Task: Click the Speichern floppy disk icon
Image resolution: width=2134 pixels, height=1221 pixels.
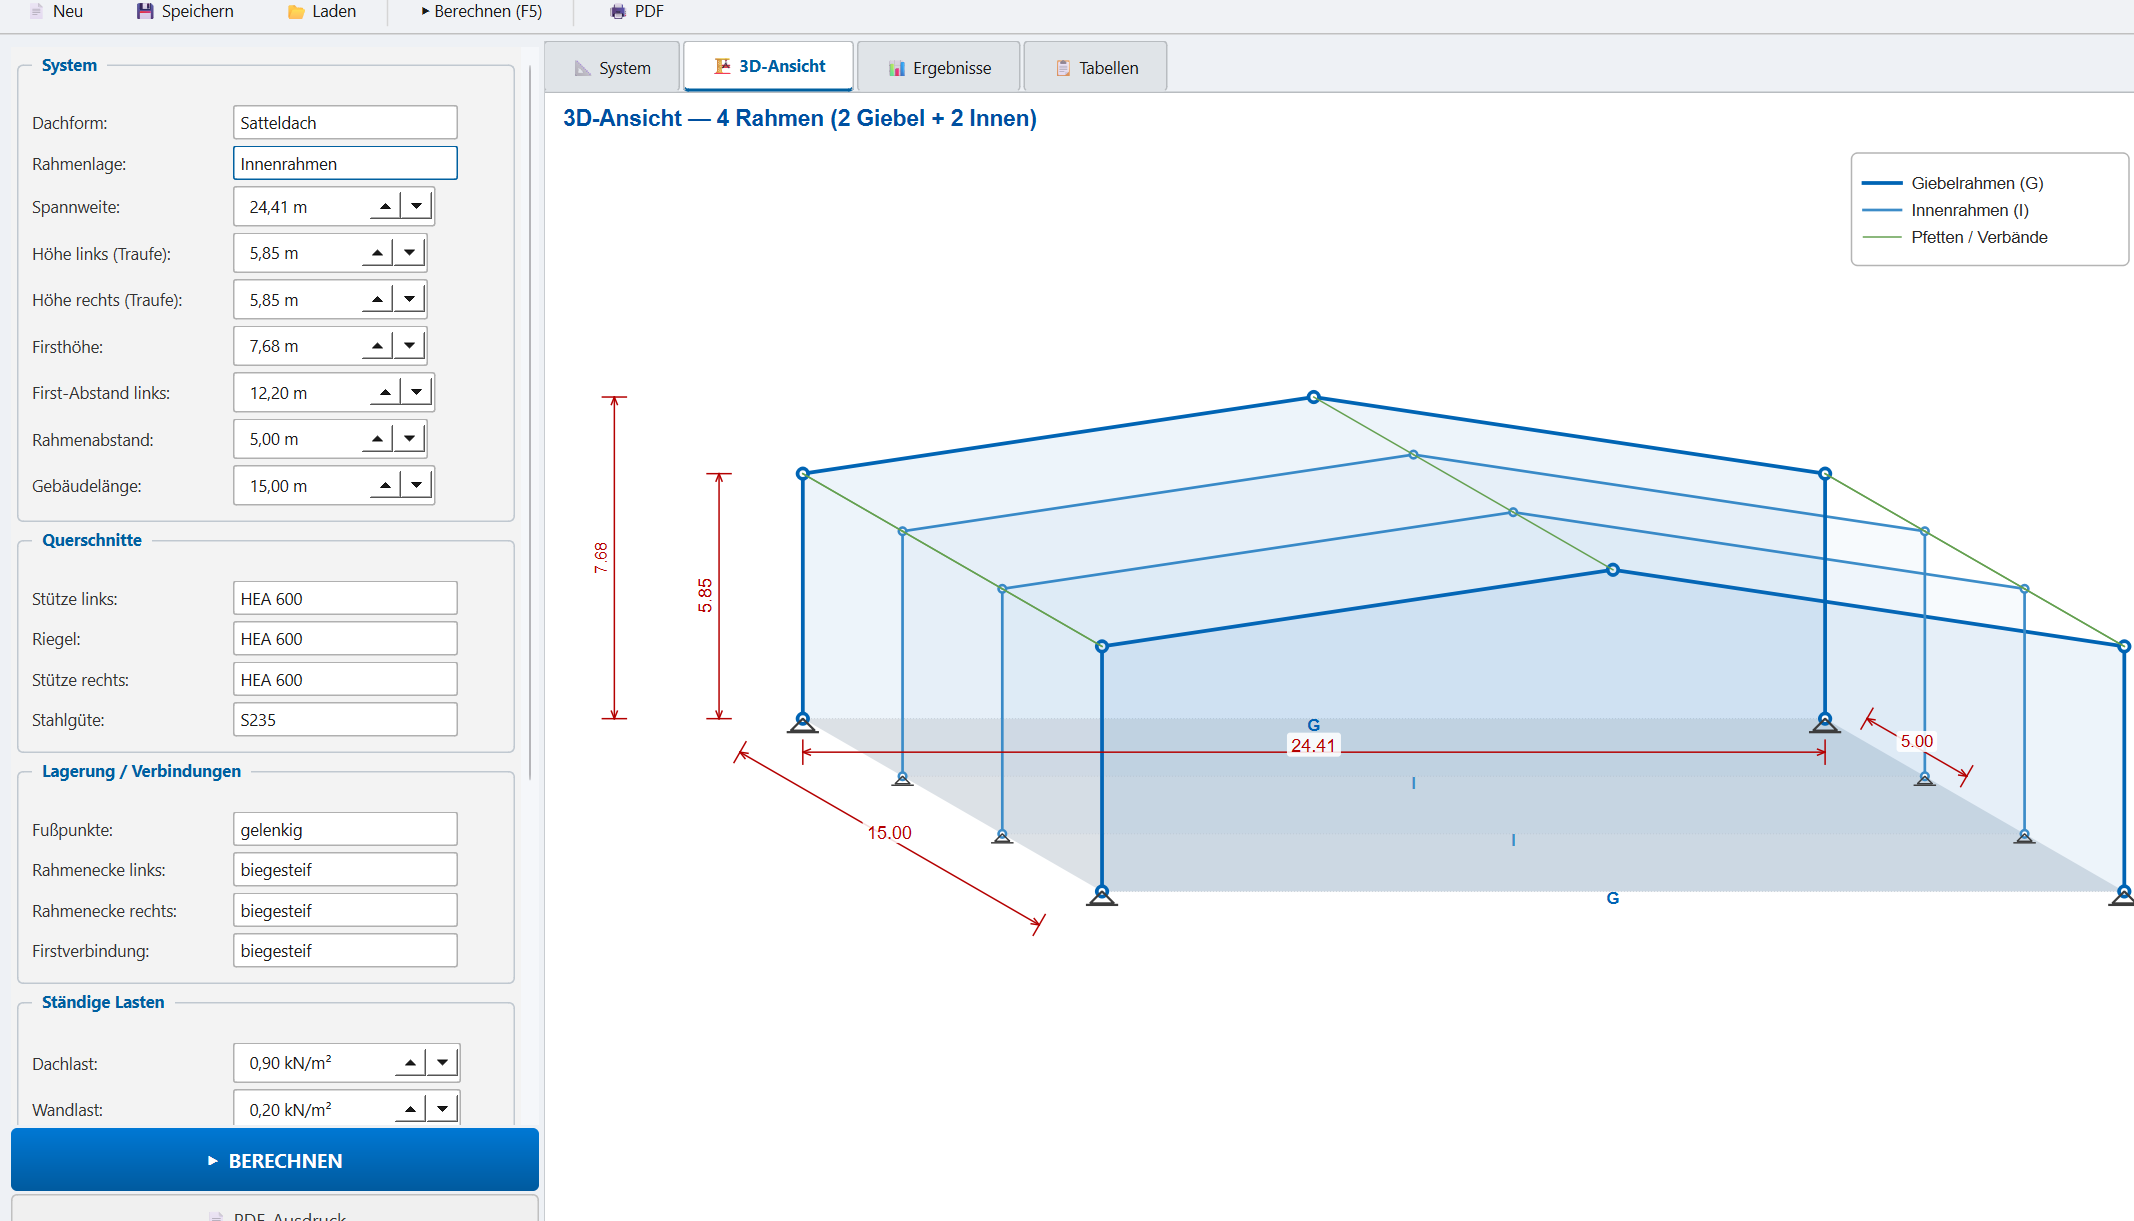Action: coord(145,12)
